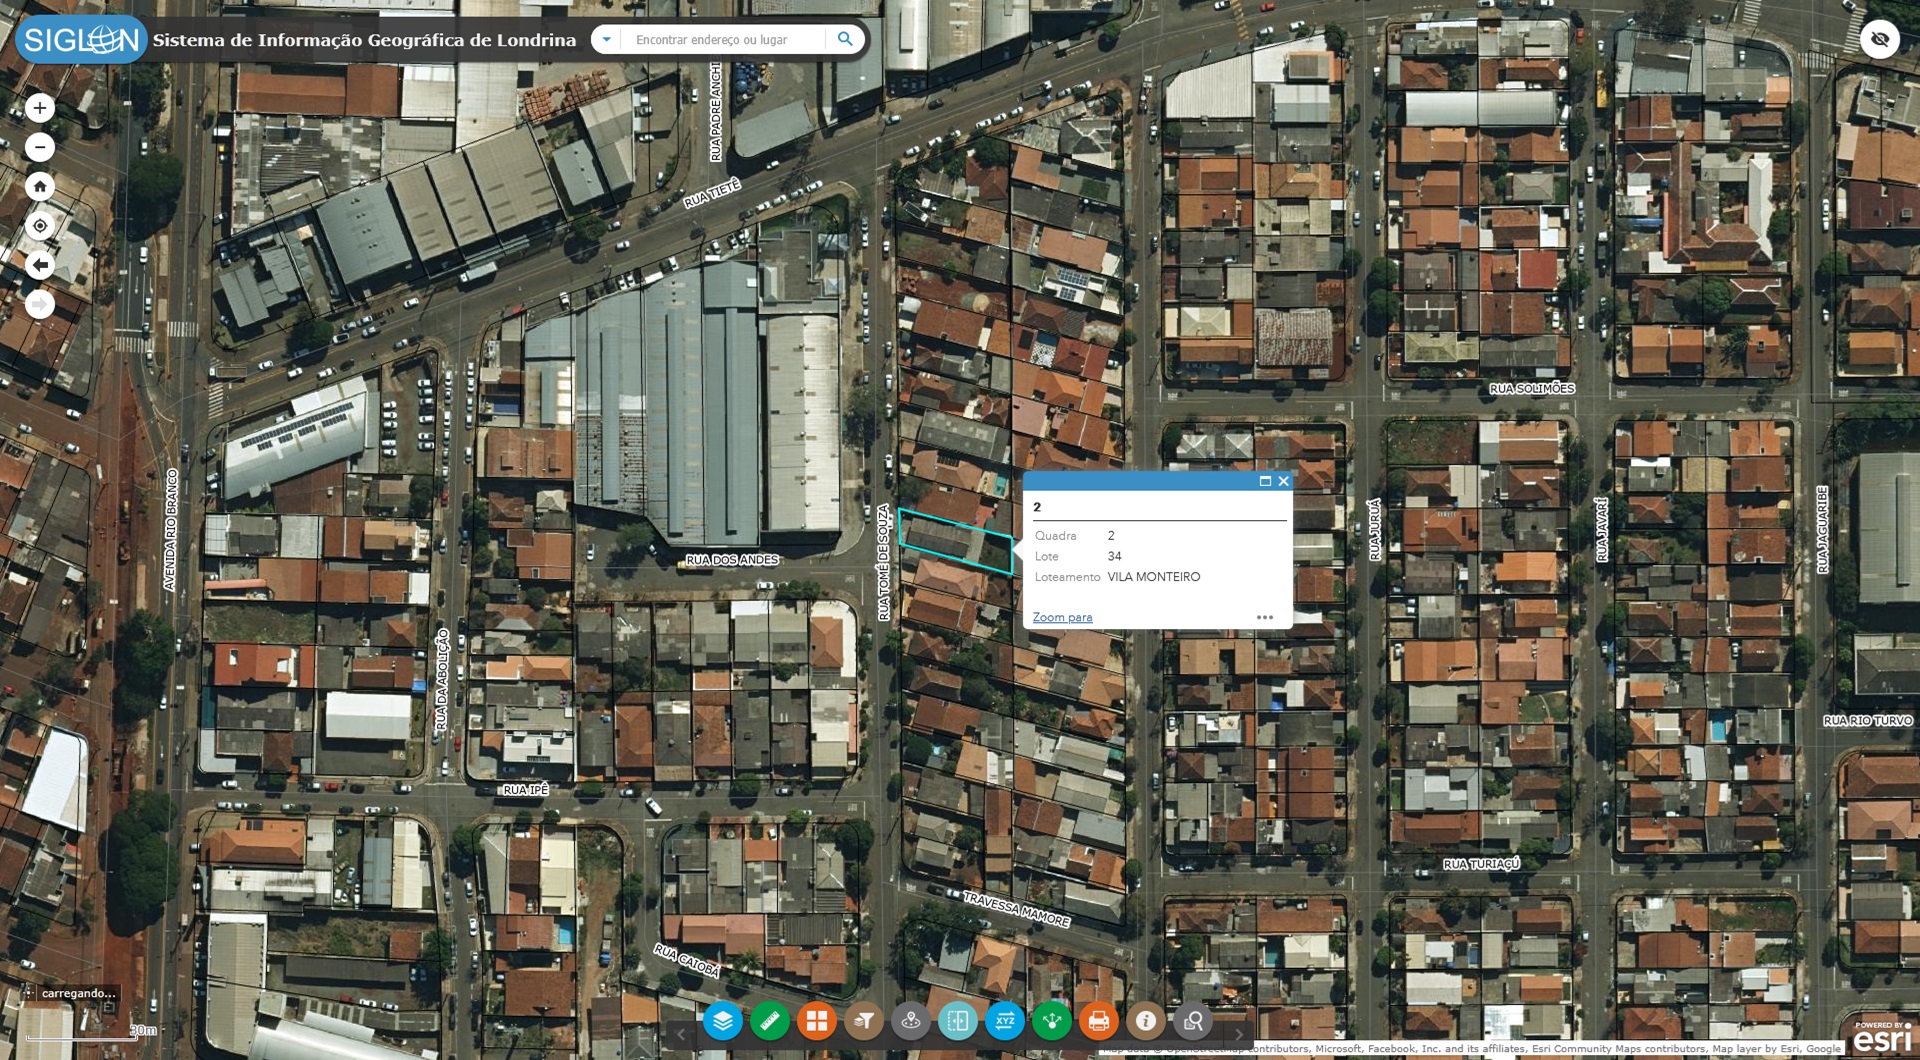Open the green share arrows widget
Viewport: 1920px width, 1060px height.
click(1052, 1021)
